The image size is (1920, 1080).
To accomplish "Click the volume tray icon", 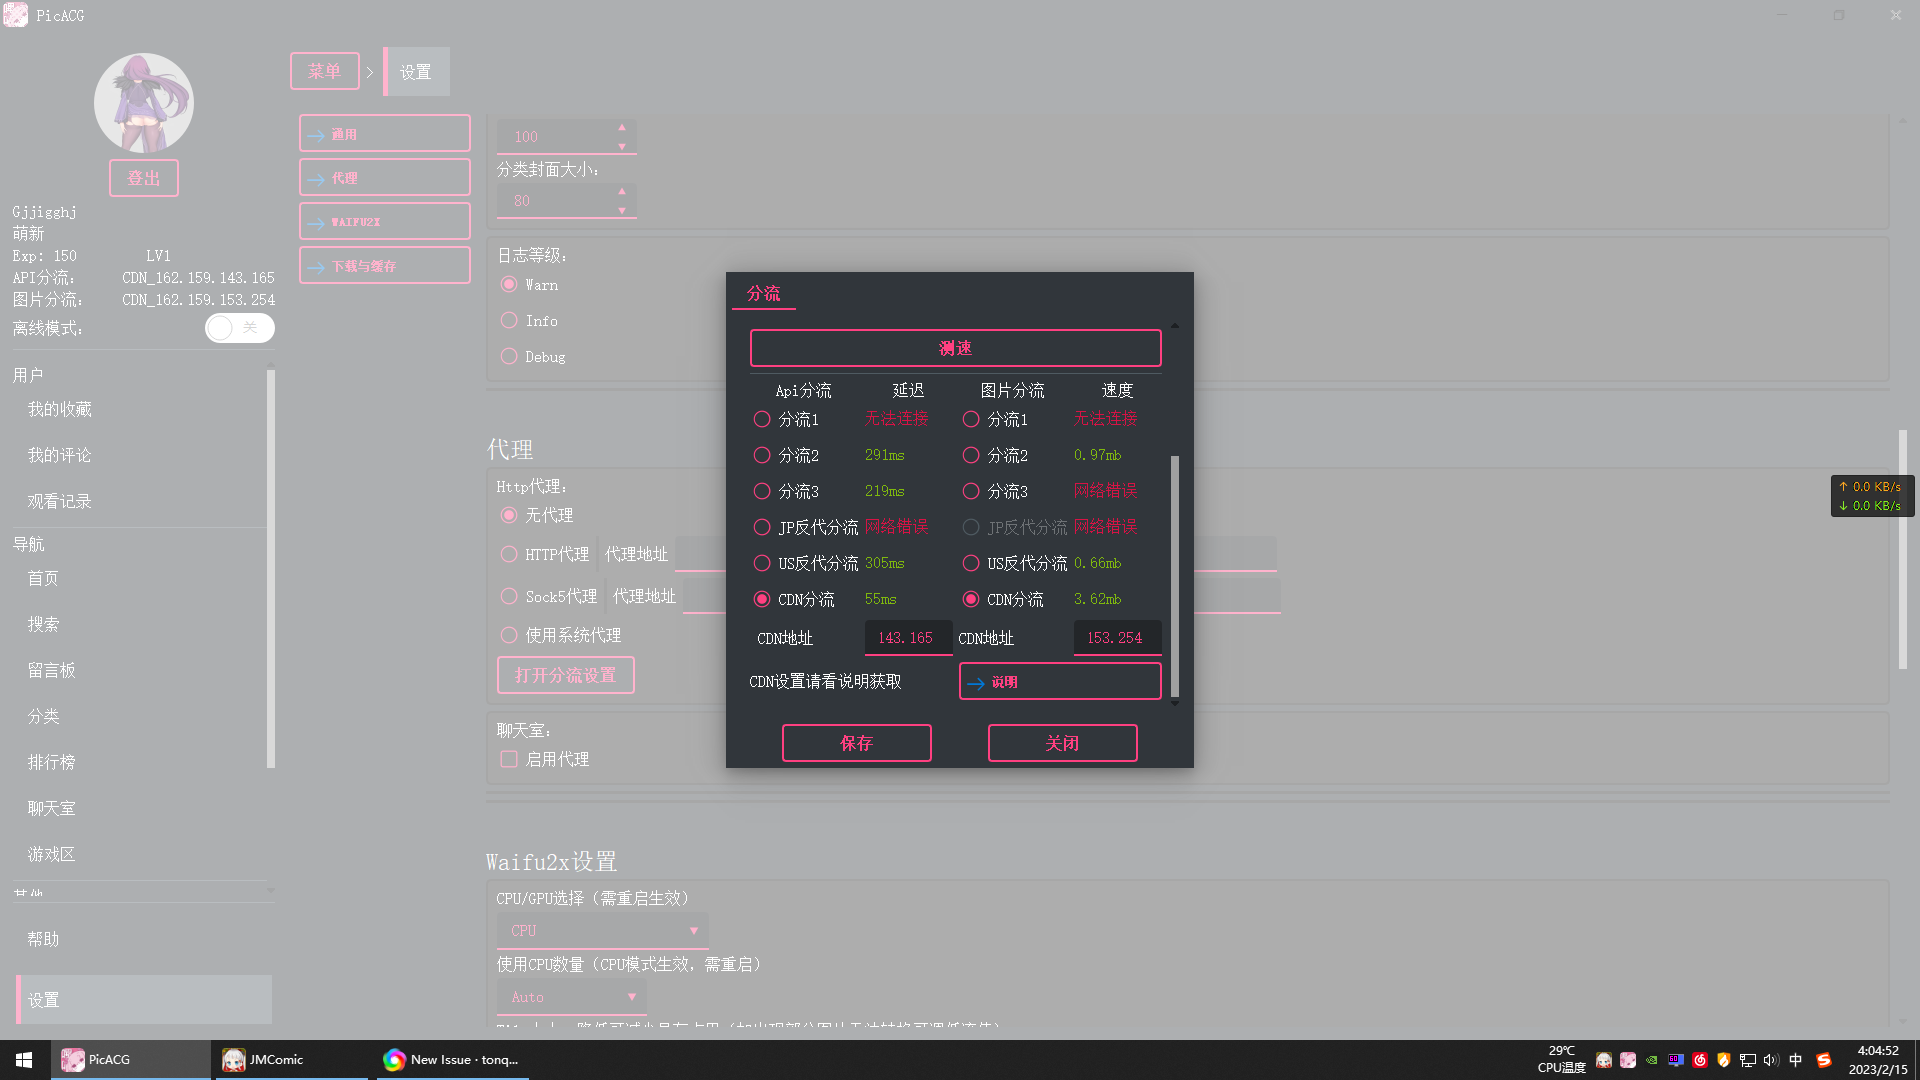I will tap(1771, 1060).
